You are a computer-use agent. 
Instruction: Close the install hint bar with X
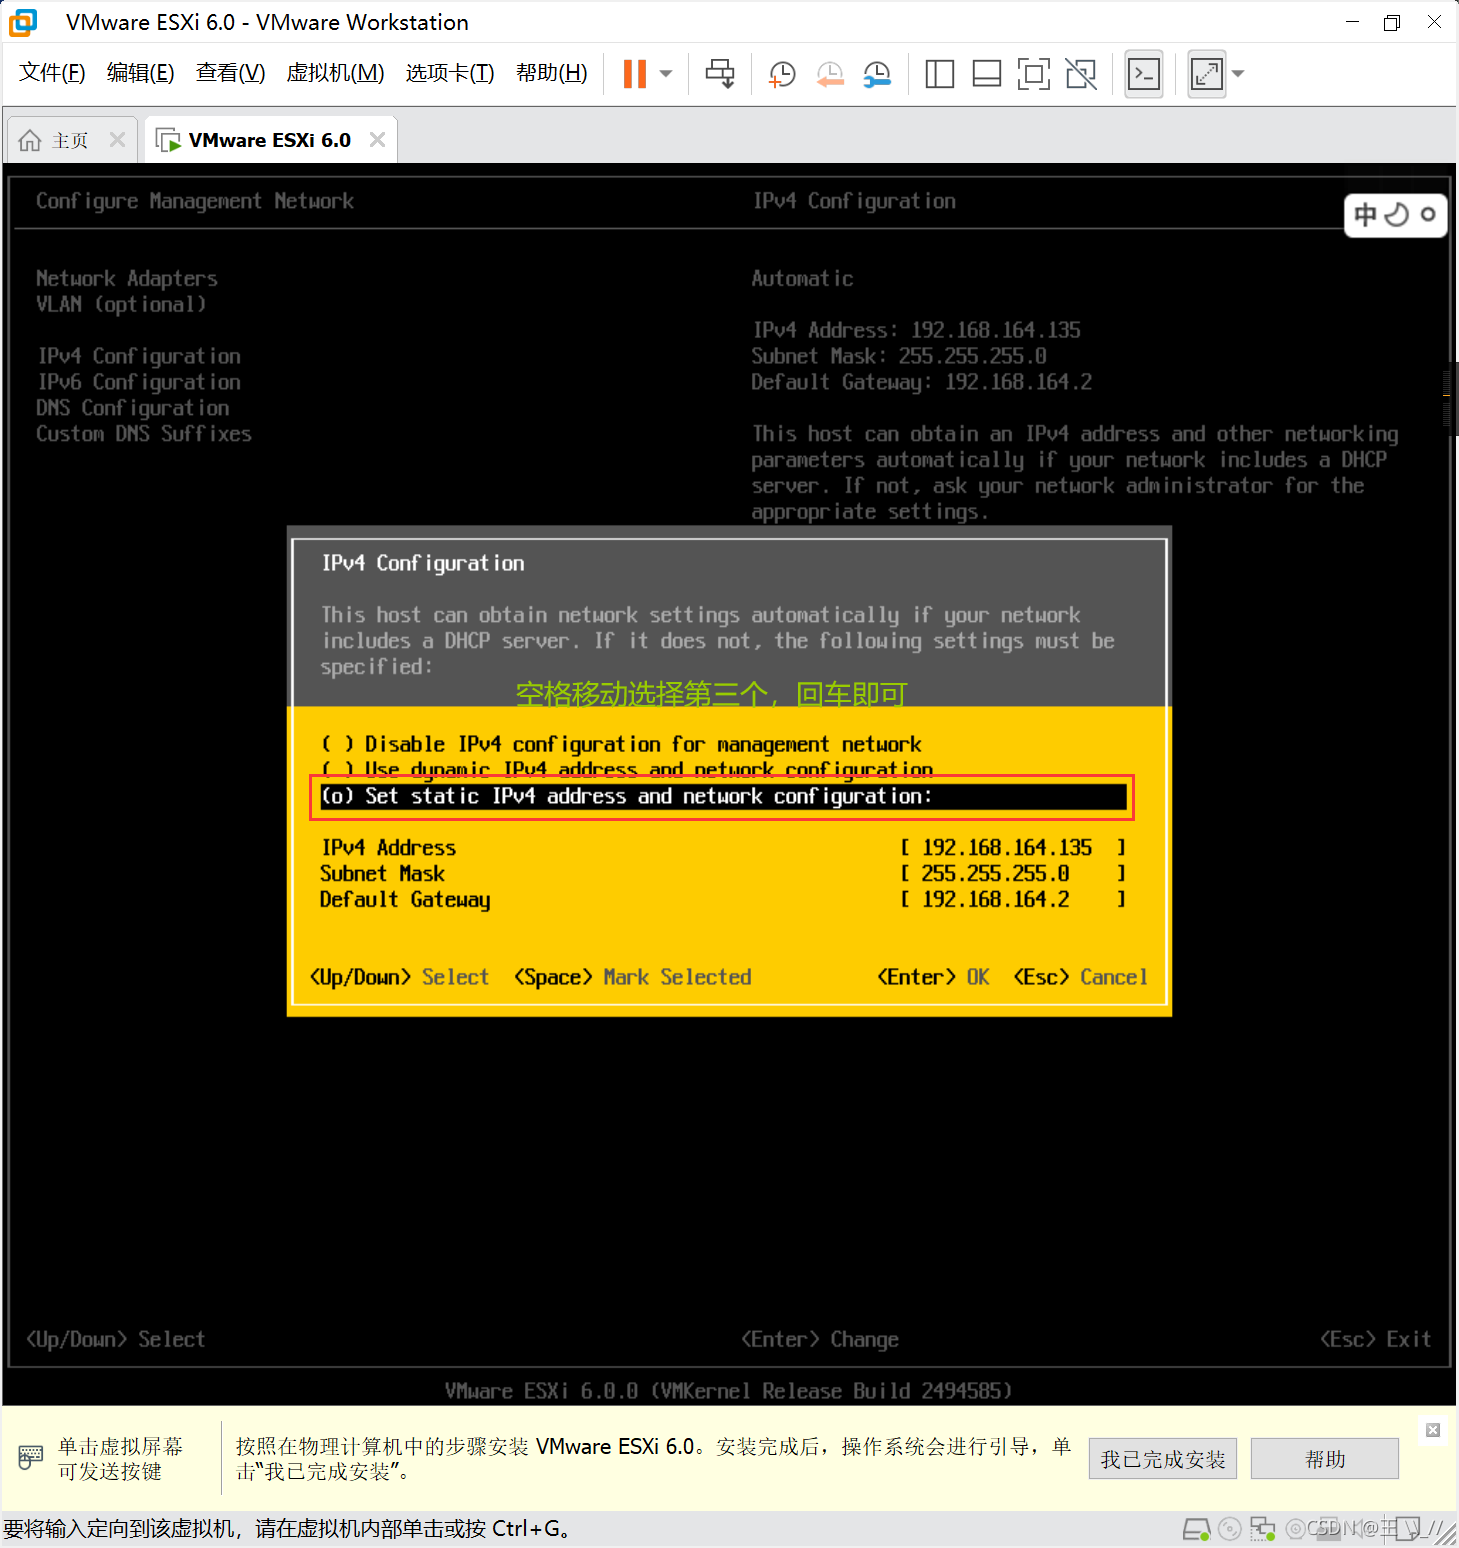click(x=1433, y=1430)
